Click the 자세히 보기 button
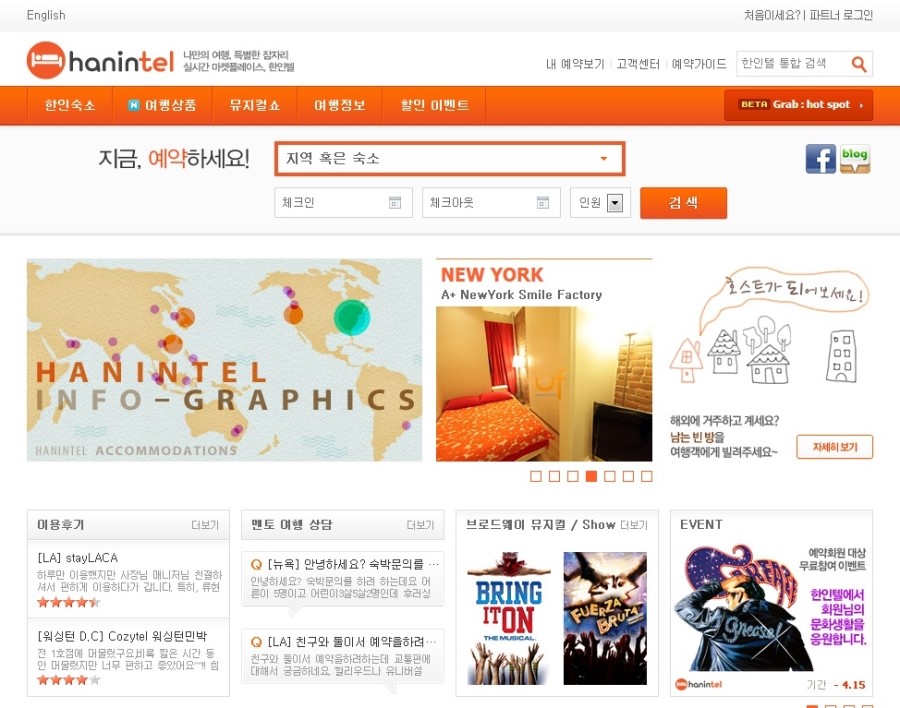The image size is (900, 708). (835, 447)
